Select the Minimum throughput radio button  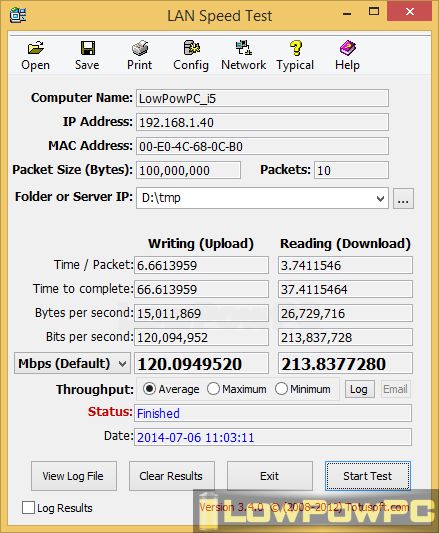click(x=281, y=389)
